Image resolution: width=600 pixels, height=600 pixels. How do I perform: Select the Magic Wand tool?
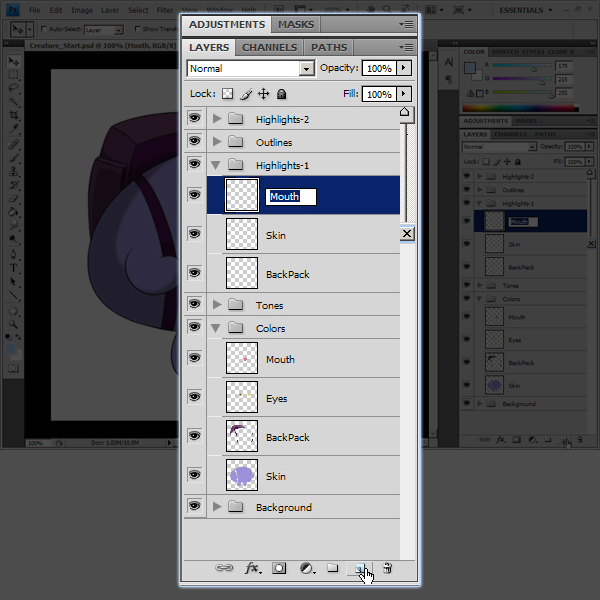13,101
